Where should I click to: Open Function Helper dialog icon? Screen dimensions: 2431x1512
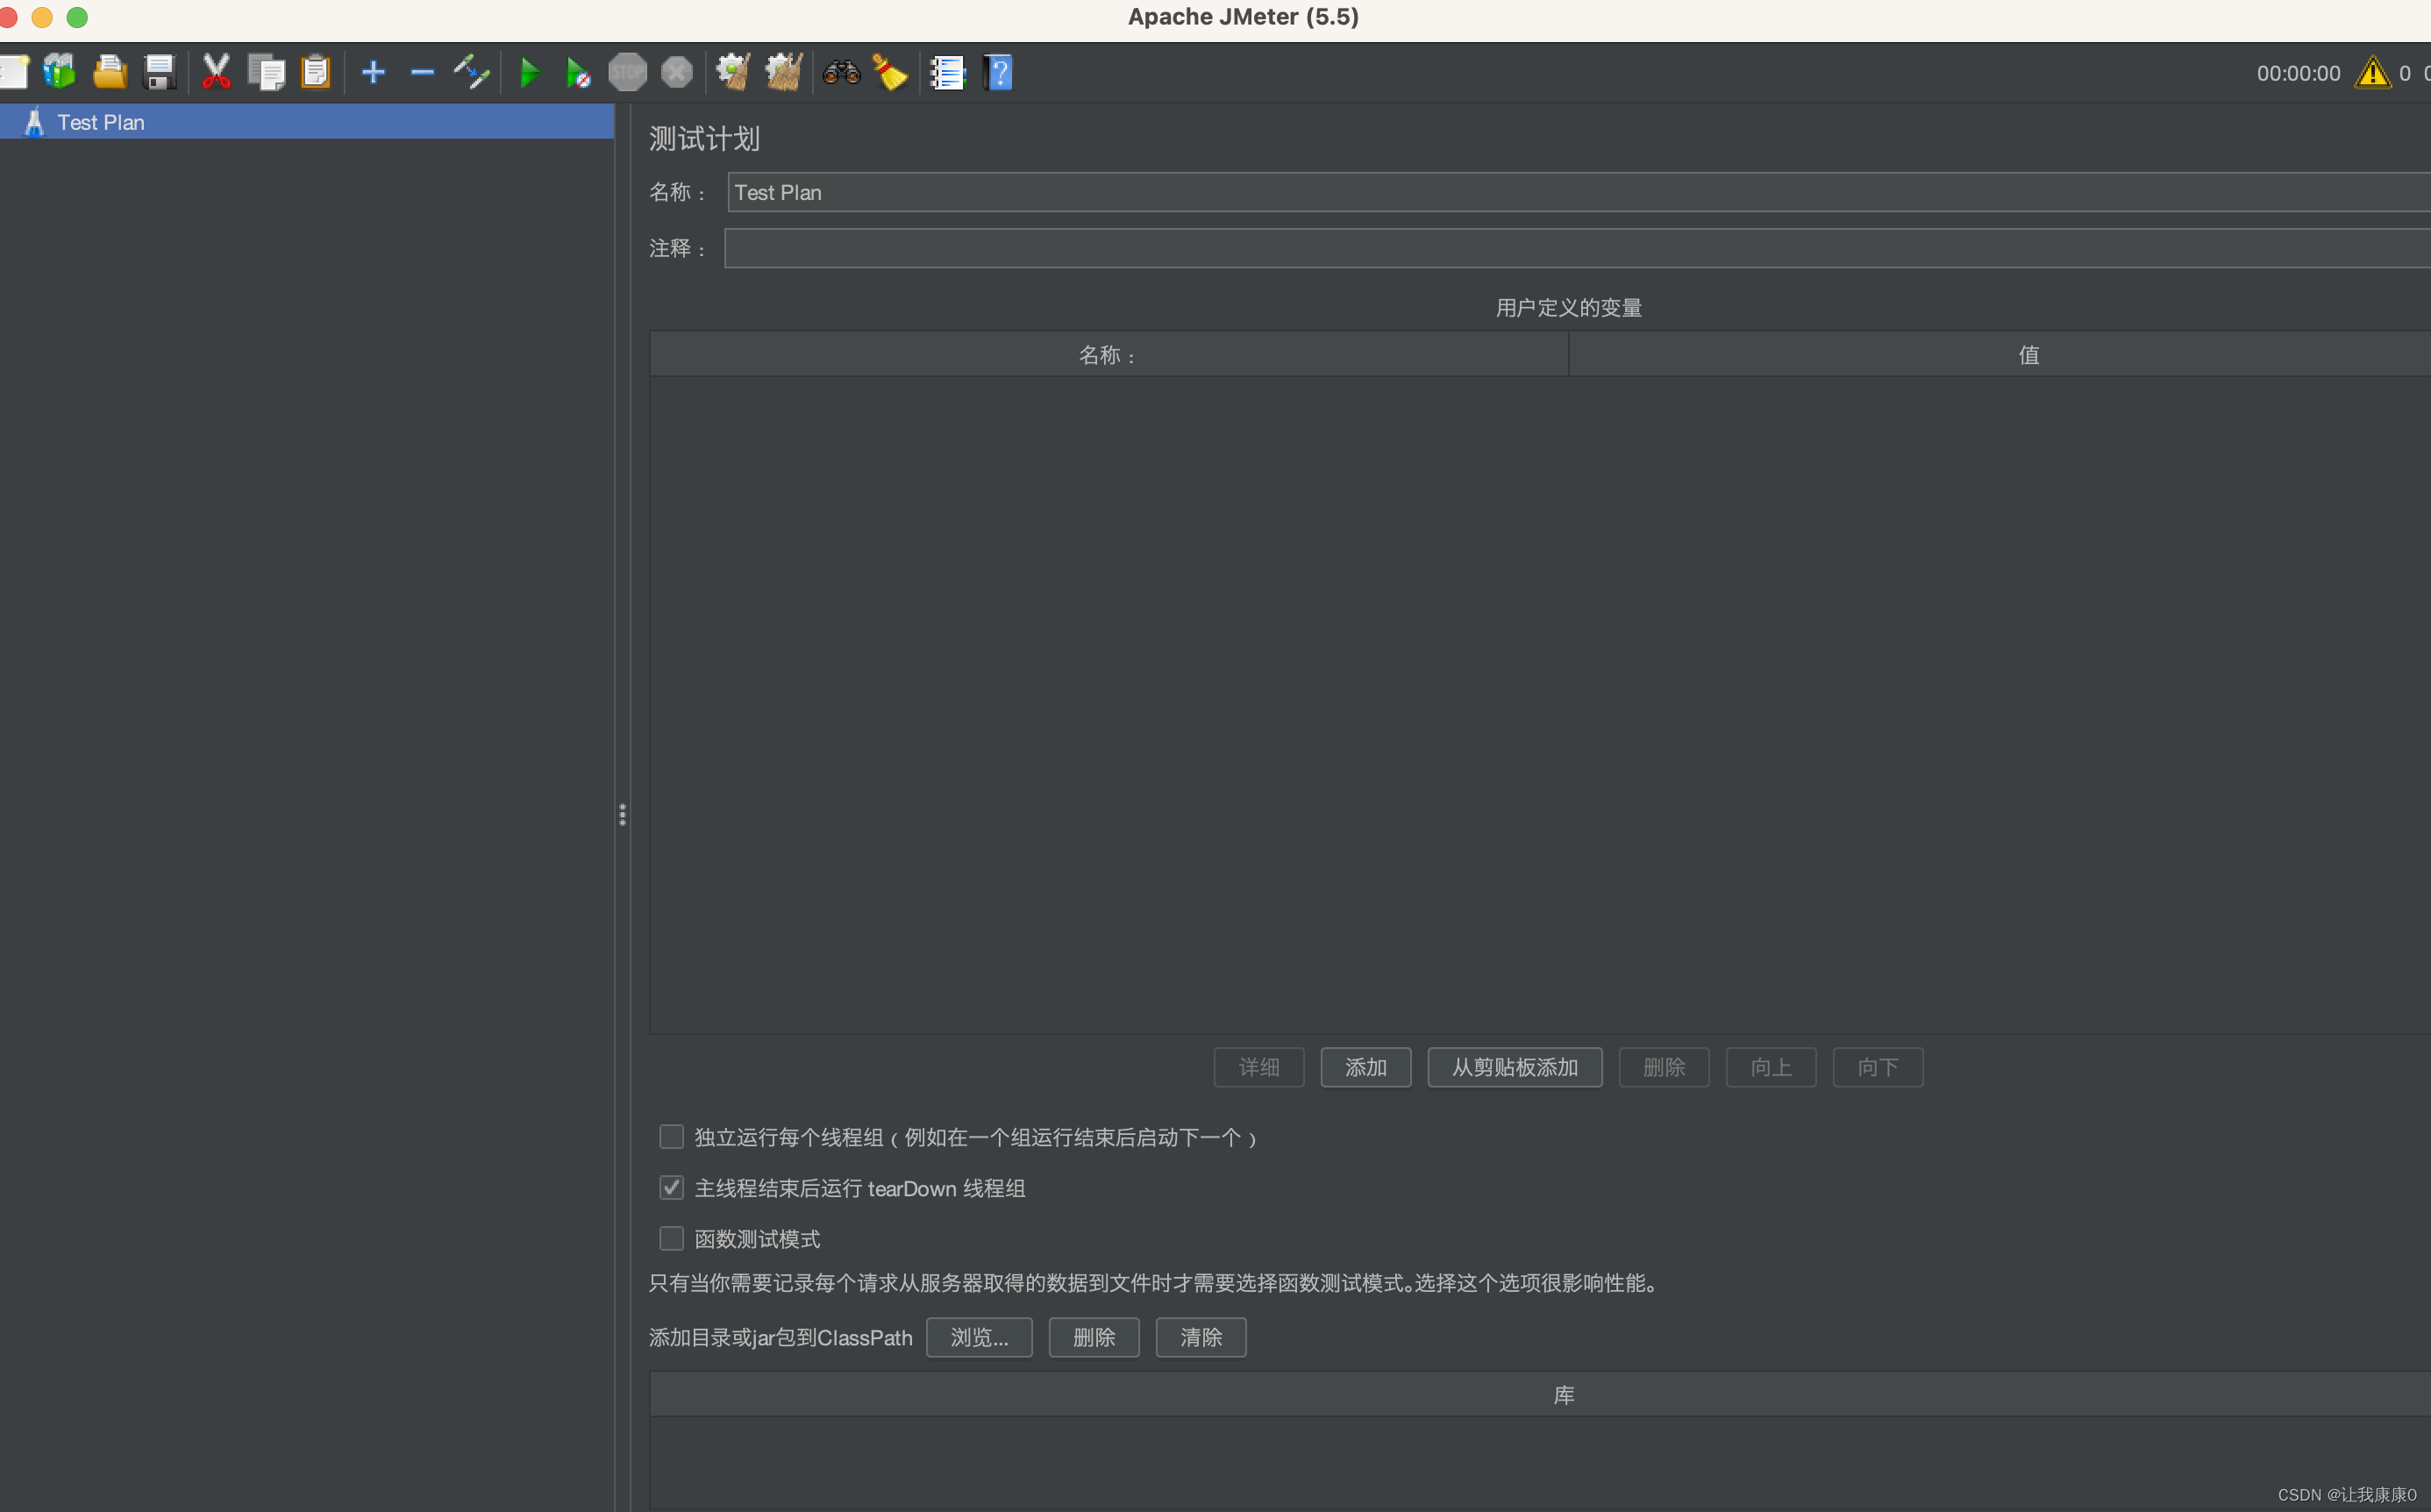coord(947,72)
